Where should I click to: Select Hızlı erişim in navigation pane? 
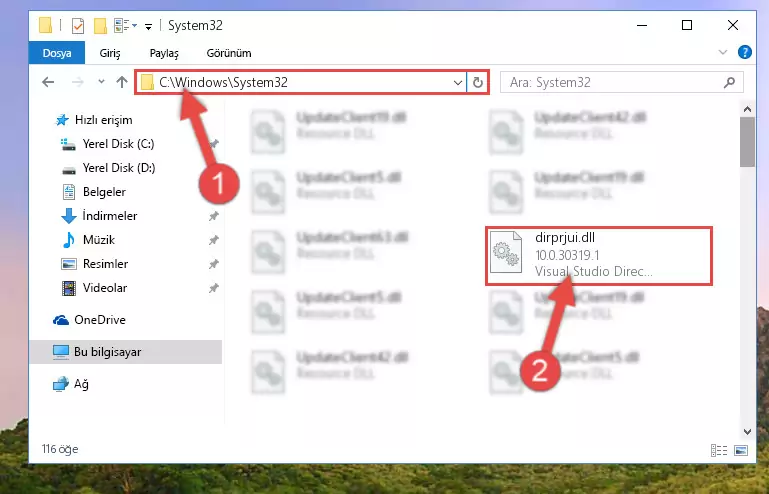point(103,120)
